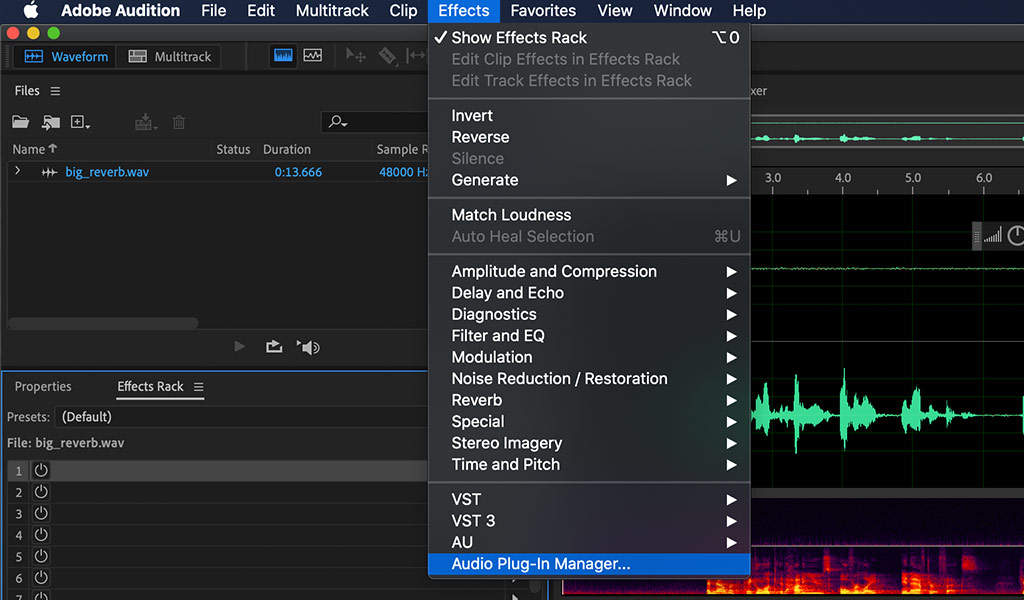
Task: Select the Razor tool in toolbar
Action: pos(387,56)
